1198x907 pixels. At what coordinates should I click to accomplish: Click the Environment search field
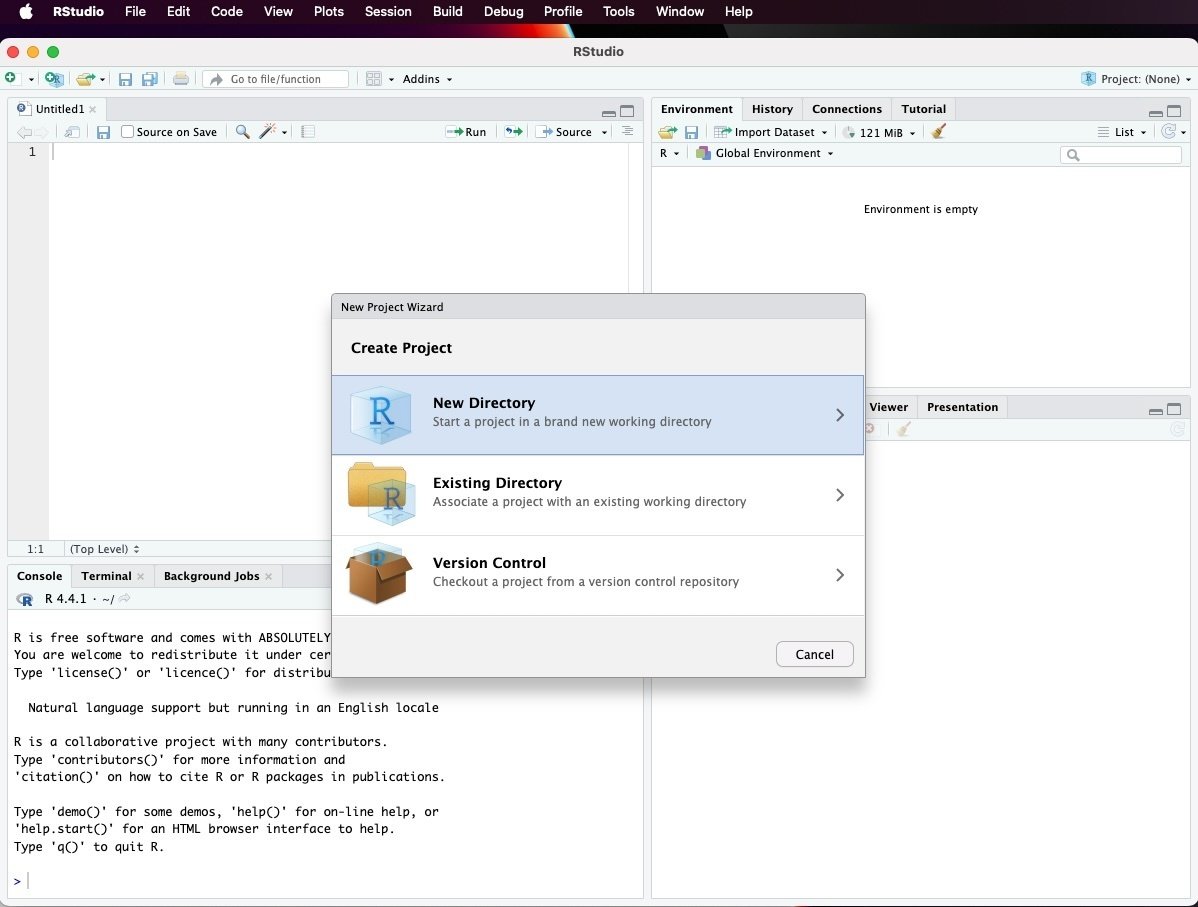(1121, 155)
